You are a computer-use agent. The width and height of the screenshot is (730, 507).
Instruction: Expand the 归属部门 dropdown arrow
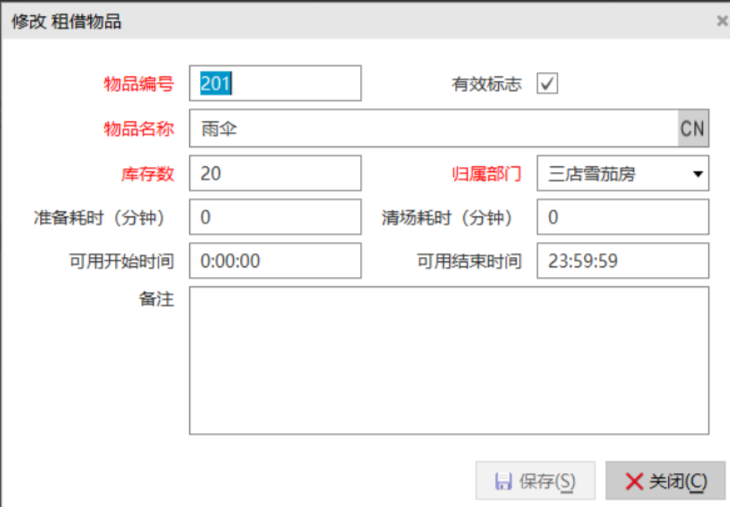(696, 174)
